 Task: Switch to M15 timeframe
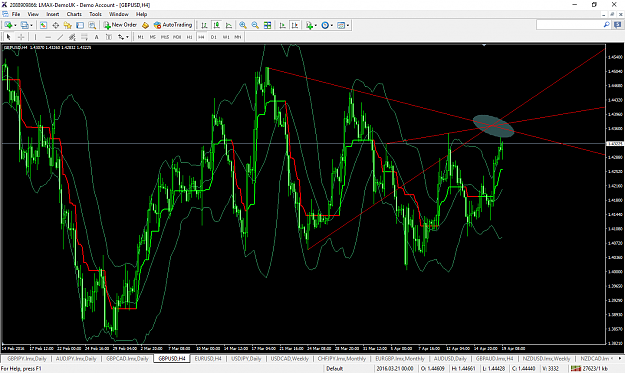pos(165,37)
